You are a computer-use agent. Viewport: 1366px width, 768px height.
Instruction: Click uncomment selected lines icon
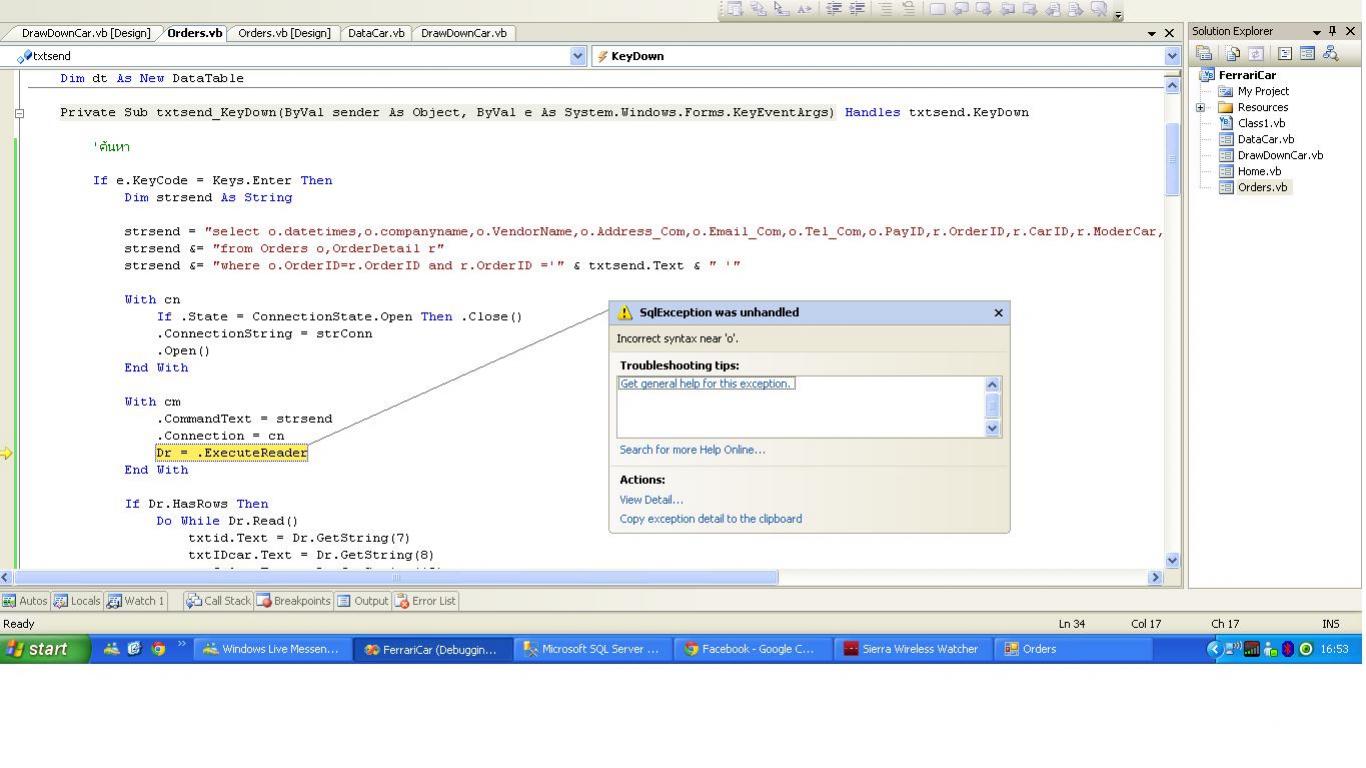[909, 9]
